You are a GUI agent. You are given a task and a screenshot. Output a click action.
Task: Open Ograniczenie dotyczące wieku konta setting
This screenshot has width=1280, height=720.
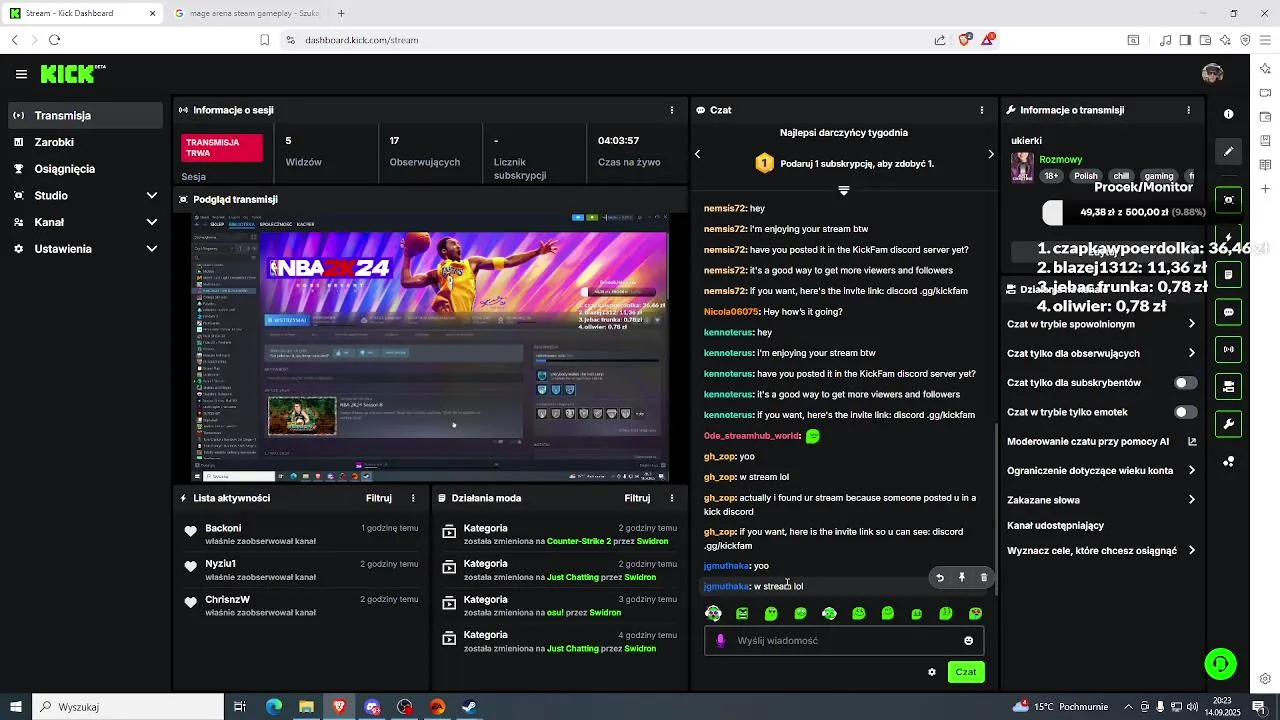1102,471
